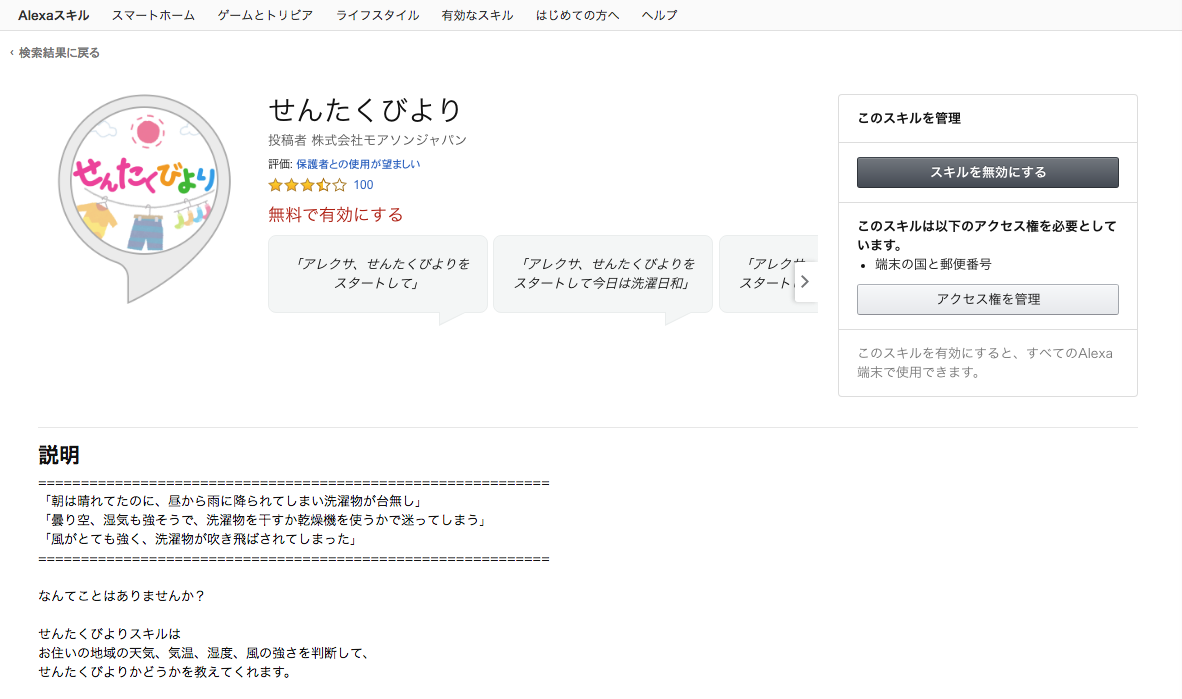Click the 説明 section heading
1182x699 pixels.
tap(59, 455)
